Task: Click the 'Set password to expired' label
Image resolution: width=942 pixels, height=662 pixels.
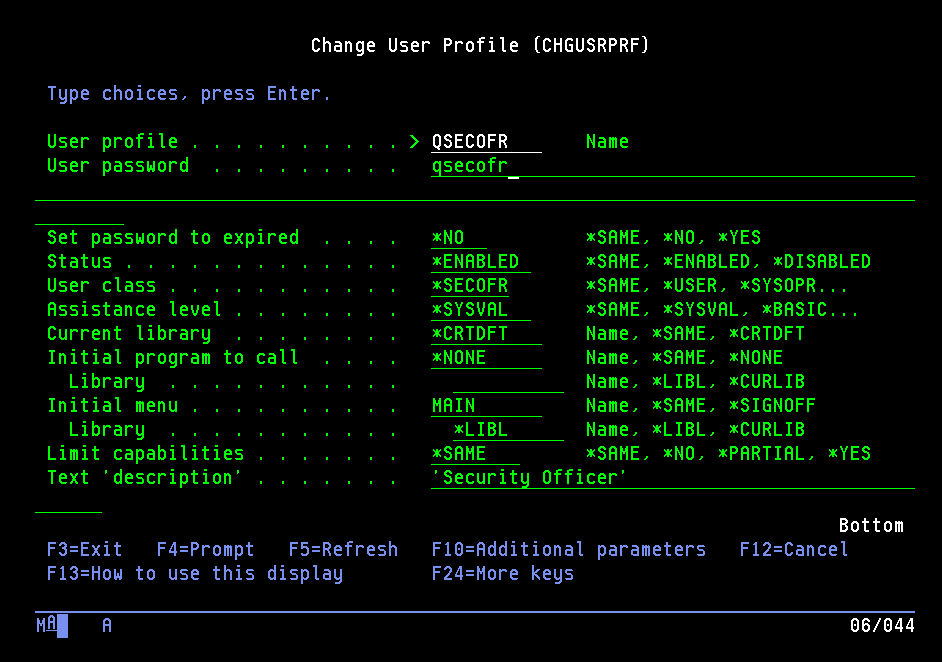Action: pos(173,238)
